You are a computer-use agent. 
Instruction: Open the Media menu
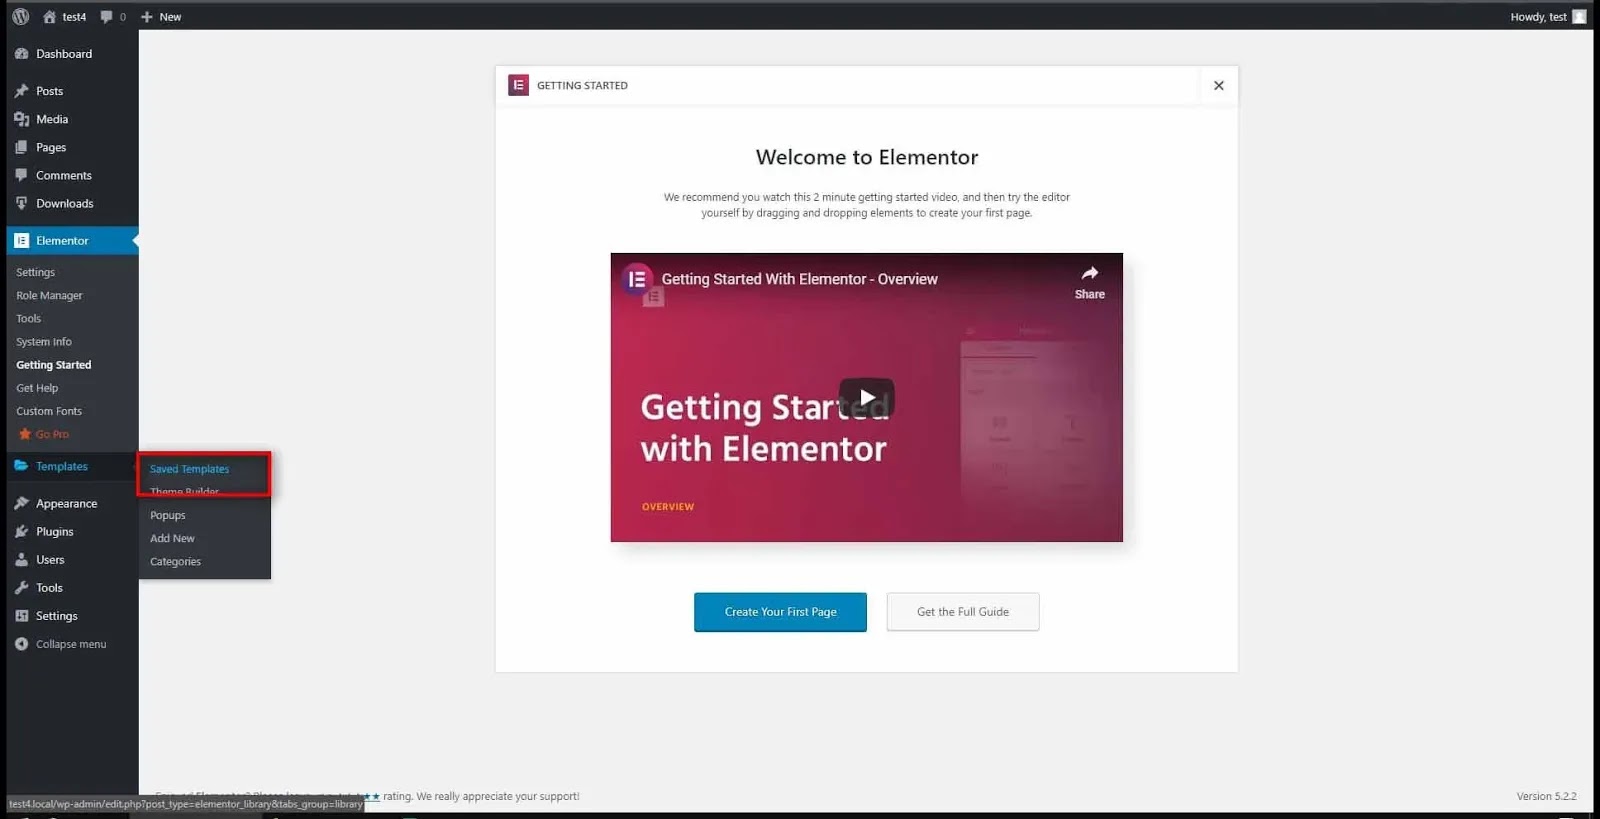tap(52, 119)
